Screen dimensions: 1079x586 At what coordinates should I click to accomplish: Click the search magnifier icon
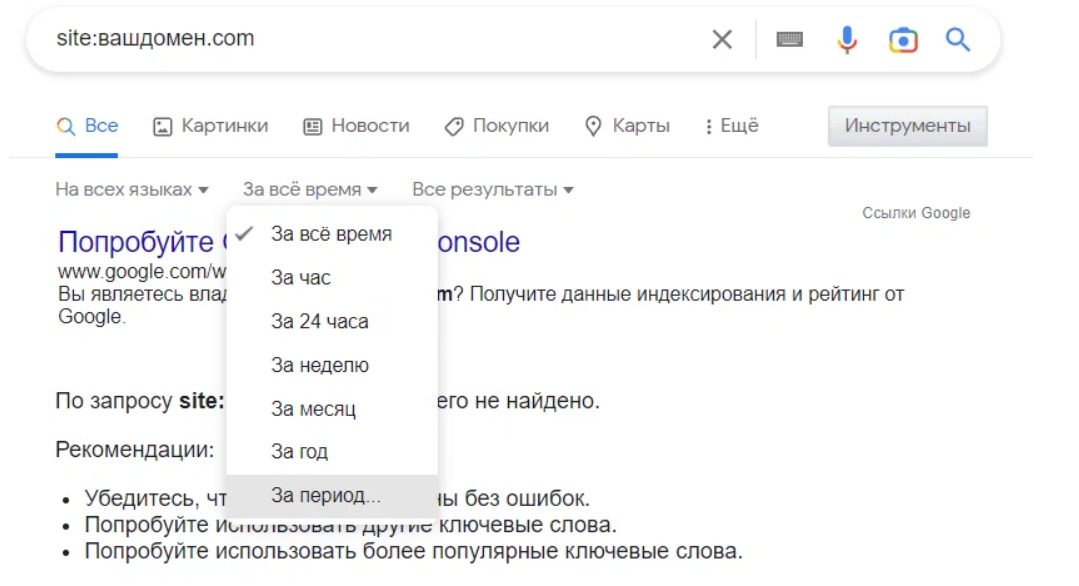coord(957,39)
